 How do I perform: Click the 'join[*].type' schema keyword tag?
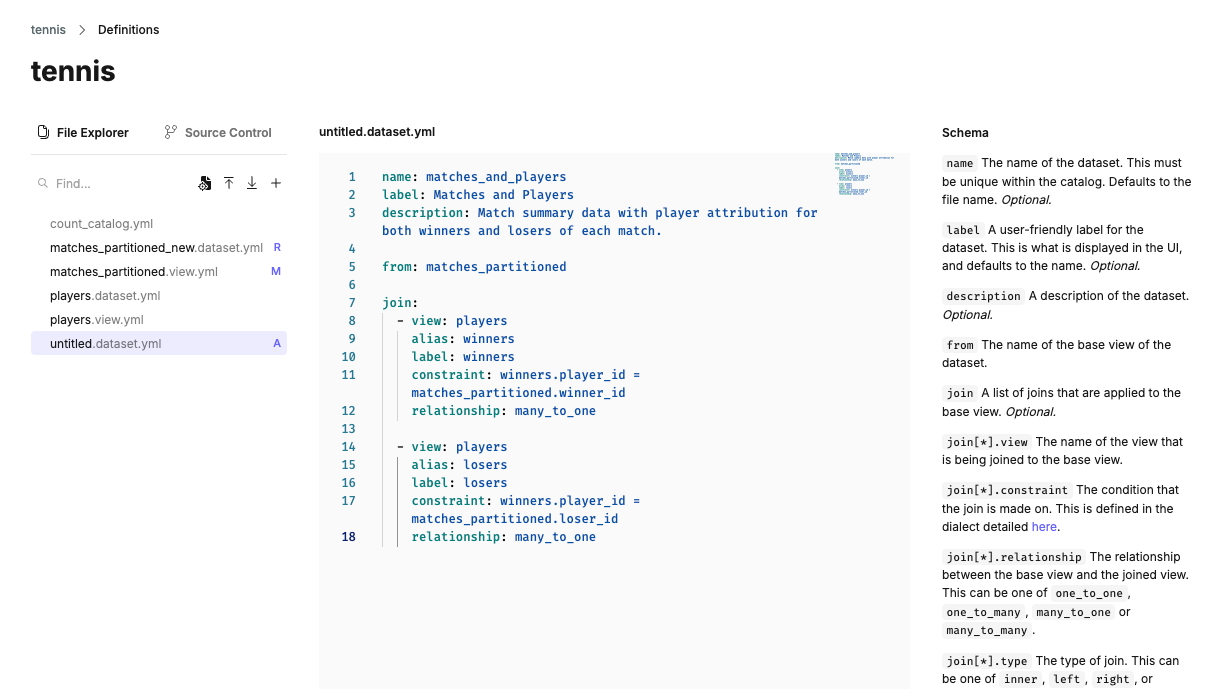click(987, 661)
